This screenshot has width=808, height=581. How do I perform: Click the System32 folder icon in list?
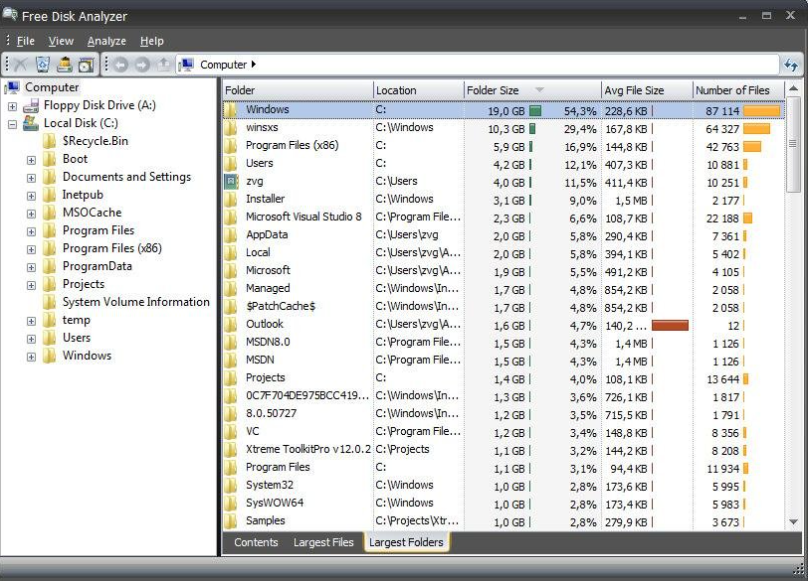click(231, 485)
